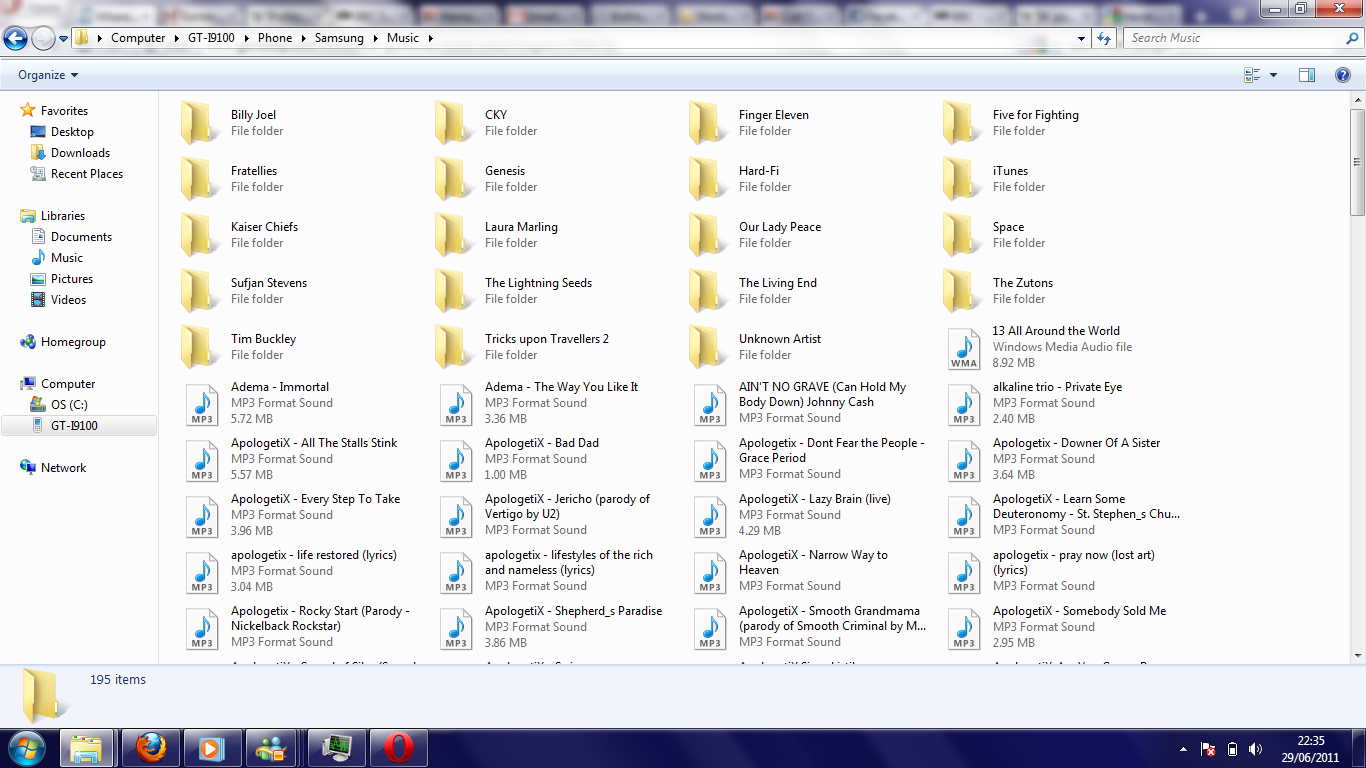Select Recent Places in sidebar
The width and height of the screenshot is (1366, 768).
(x=87, y=174)
